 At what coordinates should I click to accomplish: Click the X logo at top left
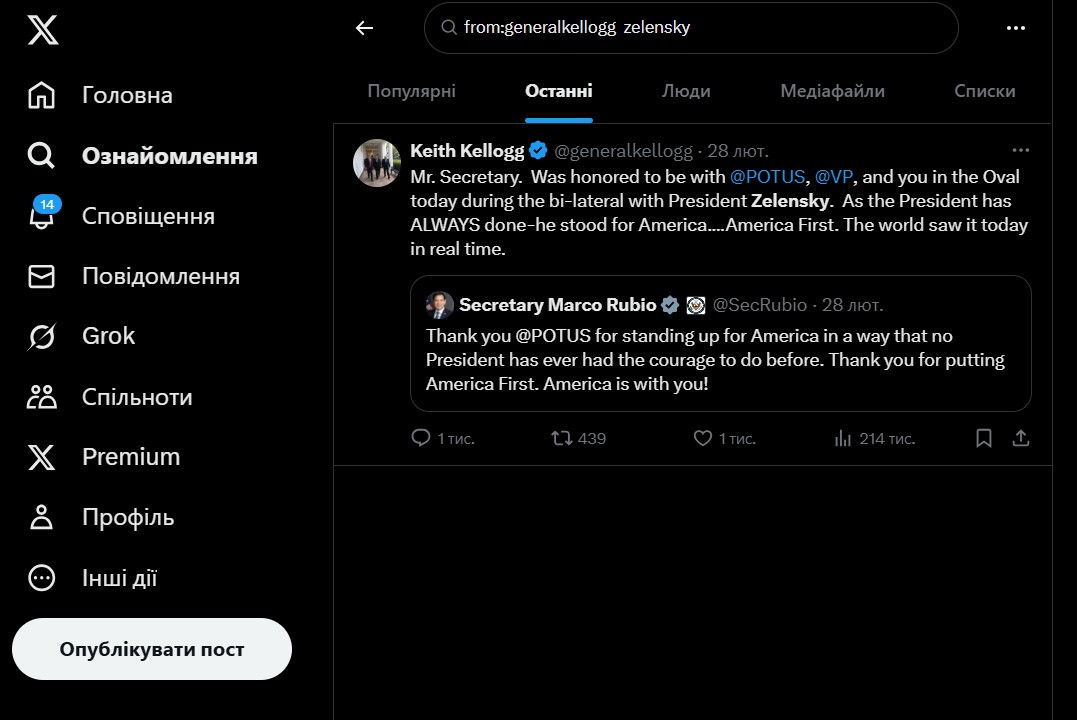pyautogui.click(x=43, y=30)
